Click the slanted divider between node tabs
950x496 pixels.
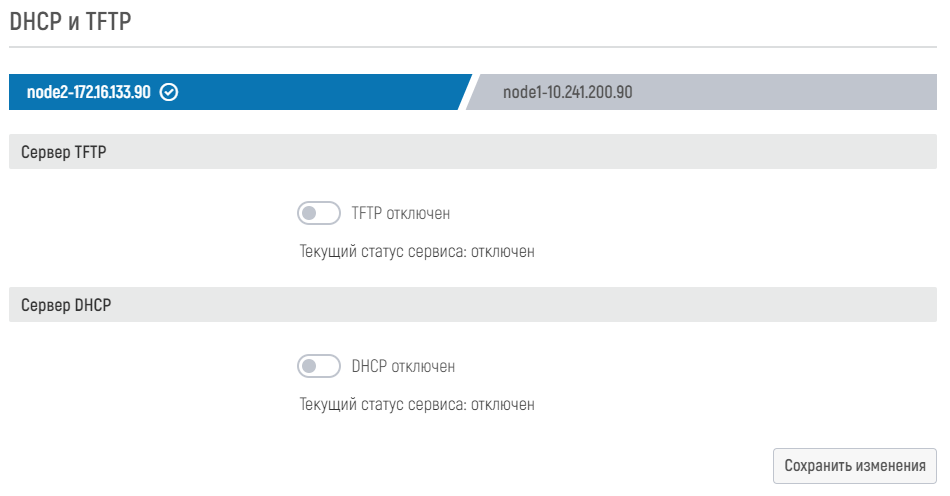click(466, 93)
